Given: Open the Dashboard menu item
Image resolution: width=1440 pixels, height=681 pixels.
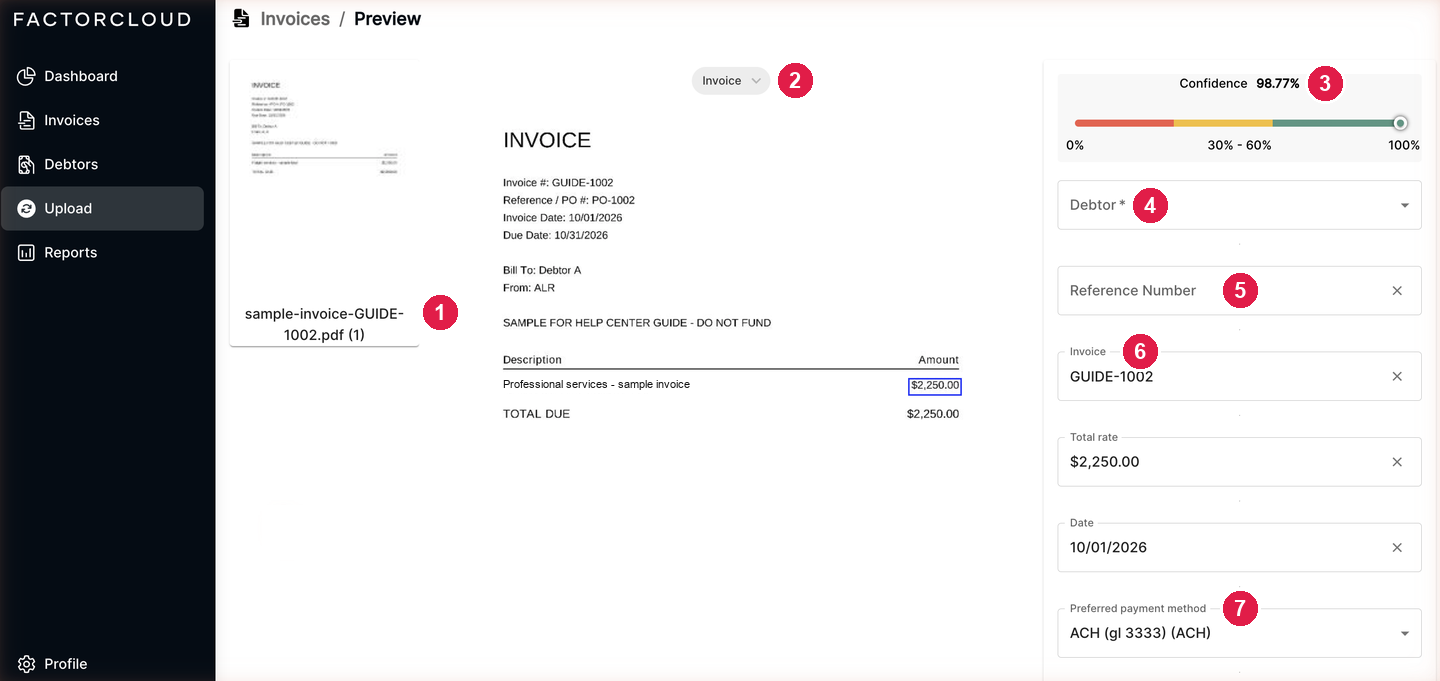Looking at the screenshot, I should 102,76.
